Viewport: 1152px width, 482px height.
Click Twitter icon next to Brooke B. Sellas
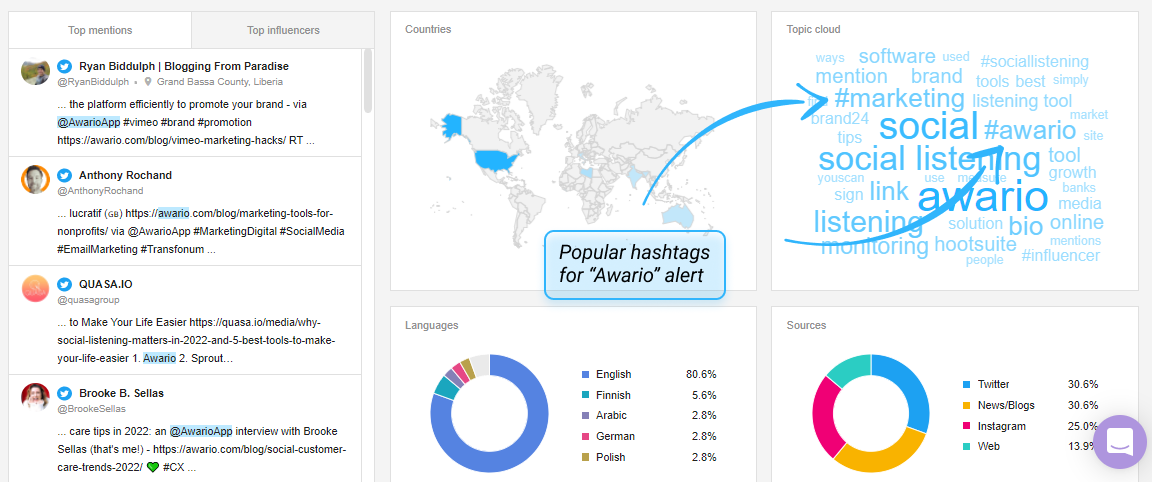coord(65,393)
